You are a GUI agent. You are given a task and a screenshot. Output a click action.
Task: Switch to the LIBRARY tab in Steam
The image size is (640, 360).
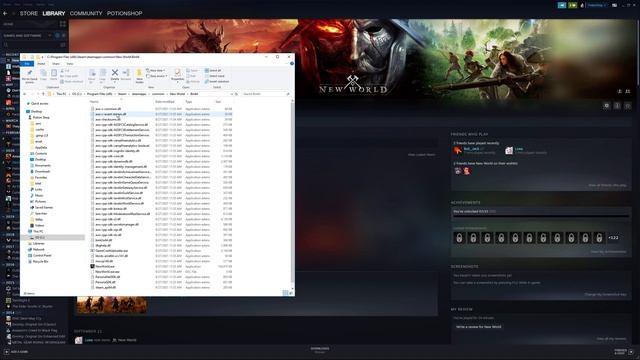(53, 13)
